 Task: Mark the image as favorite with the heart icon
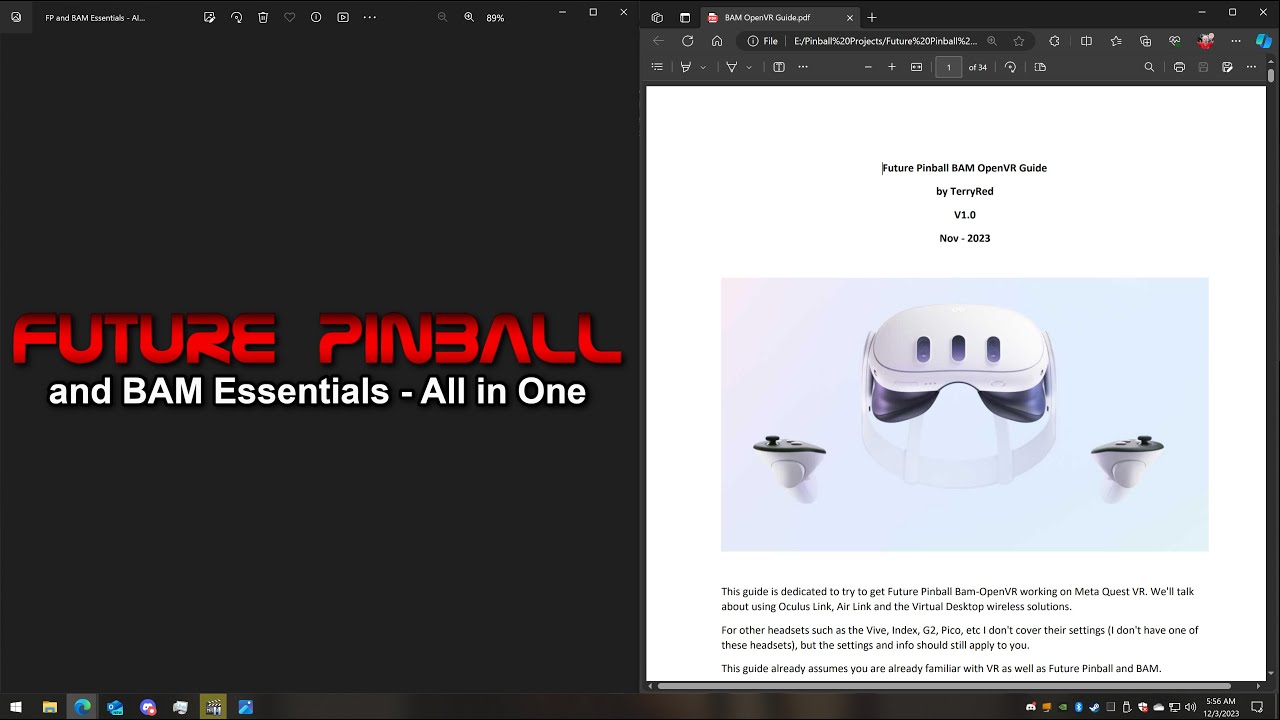coord(290,17)
